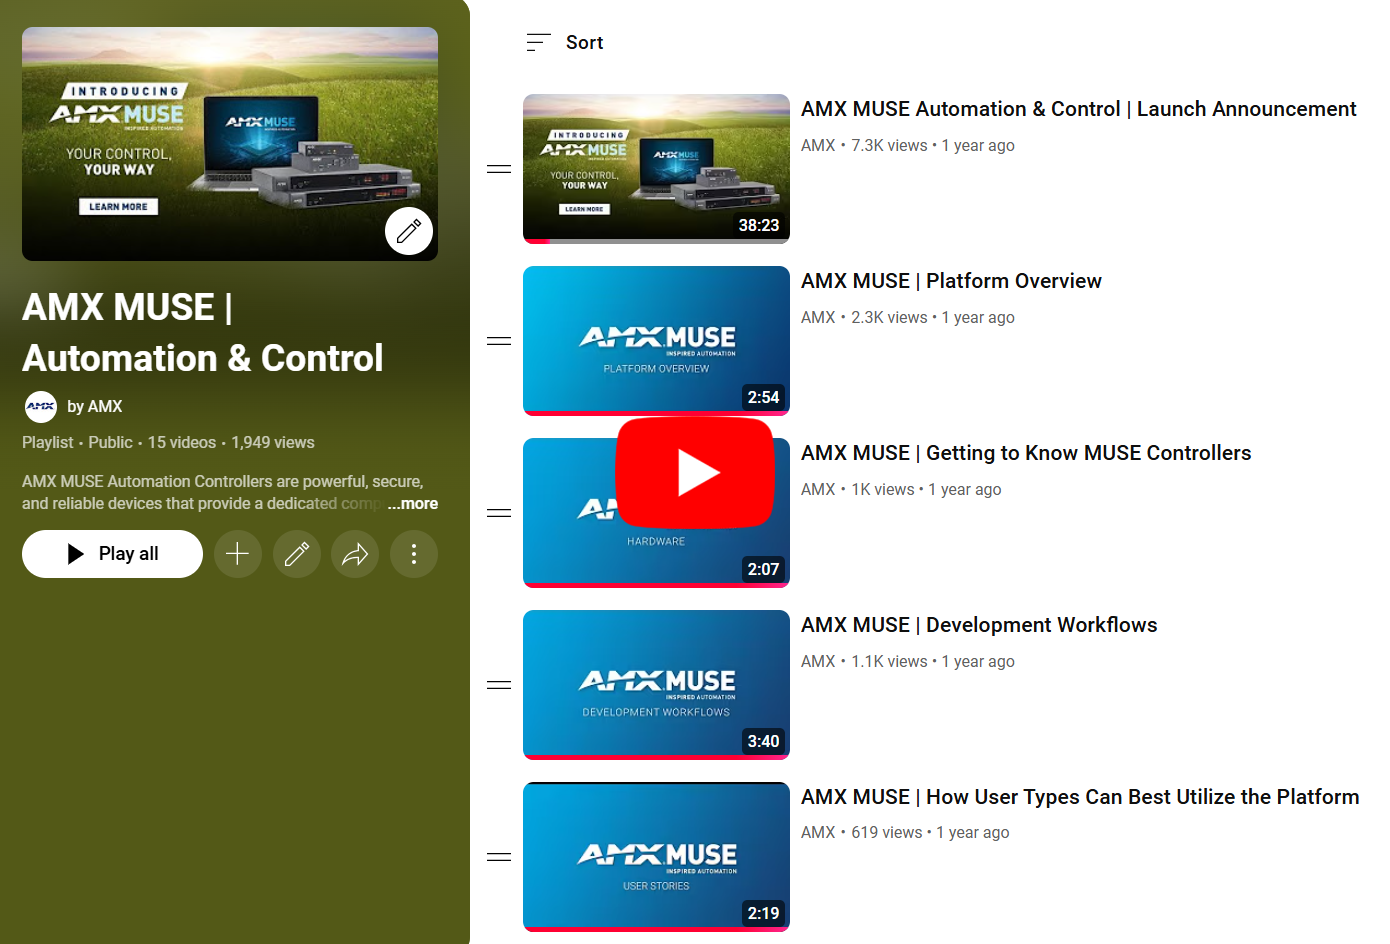Screen dimensions: 1390x944
Task: Click the AMX channel avatar icon
Action: [40, 406]
